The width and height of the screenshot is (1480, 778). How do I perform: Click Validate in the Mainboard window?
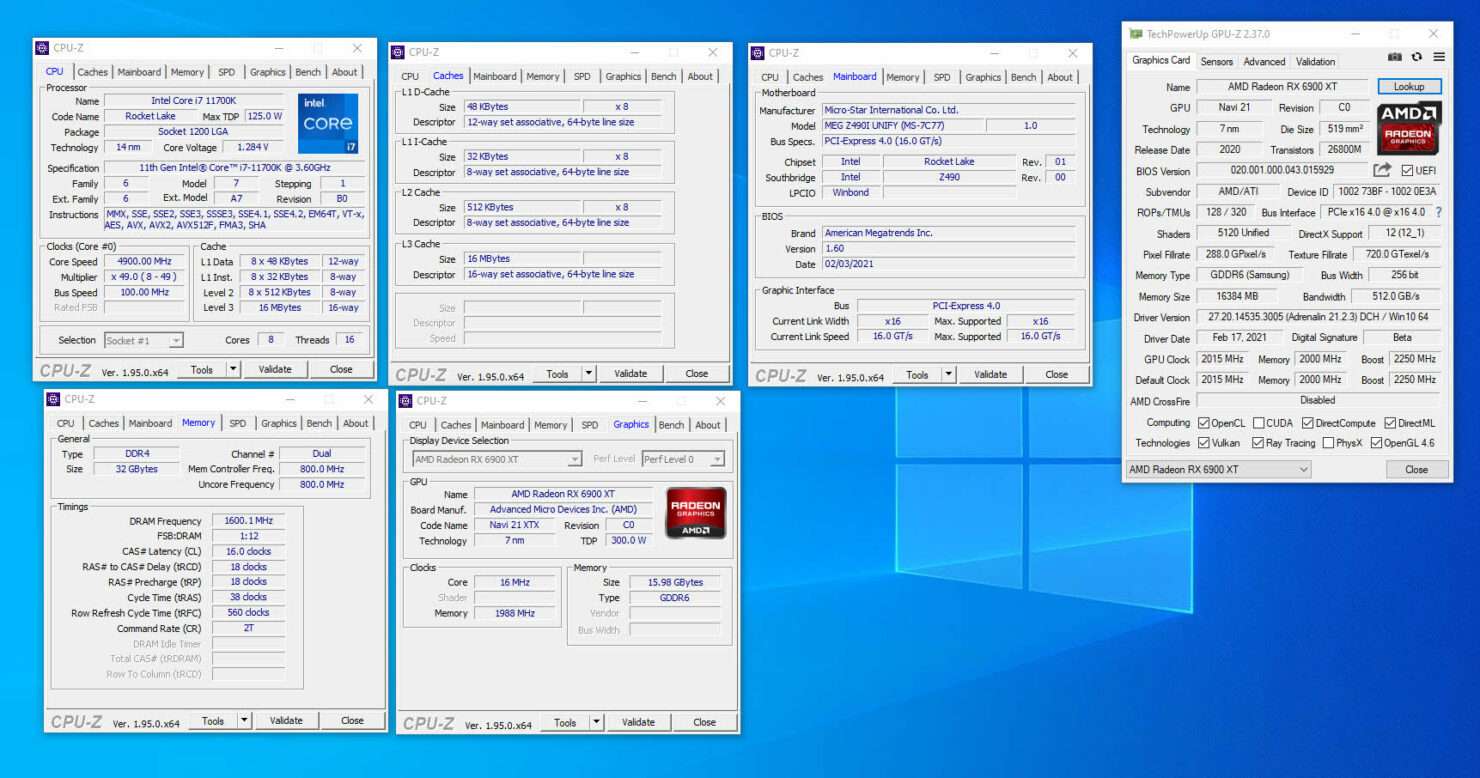(990, 375)
